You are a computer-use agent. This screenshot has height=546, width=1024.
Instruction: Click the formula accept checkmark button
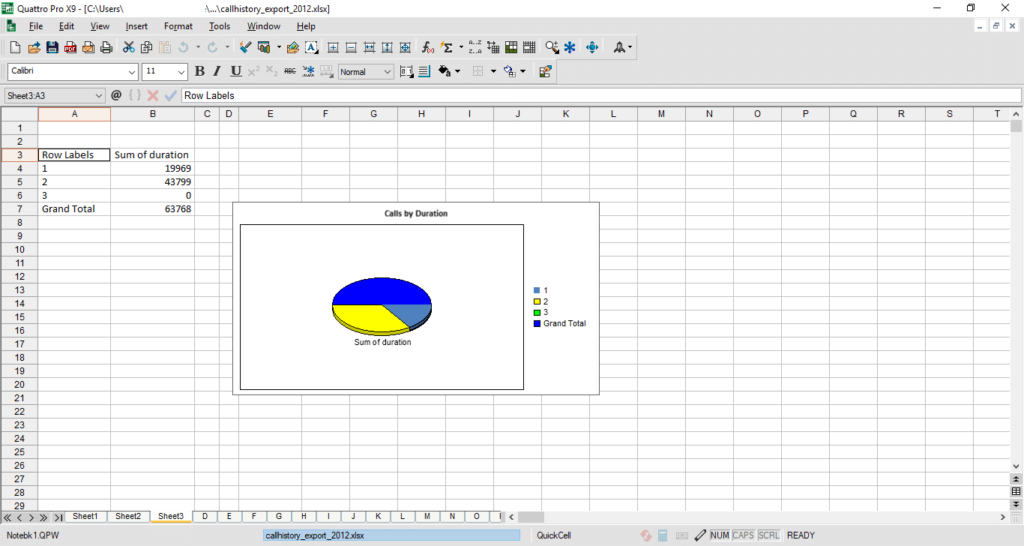(x=171, y=95)
